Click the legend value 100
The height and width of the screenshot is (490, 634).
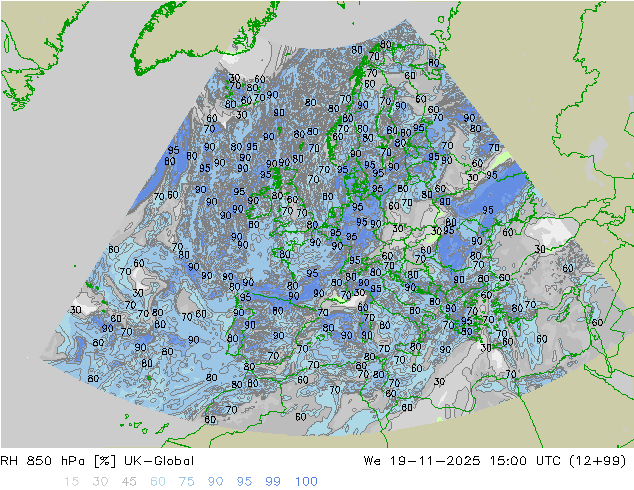306,482
